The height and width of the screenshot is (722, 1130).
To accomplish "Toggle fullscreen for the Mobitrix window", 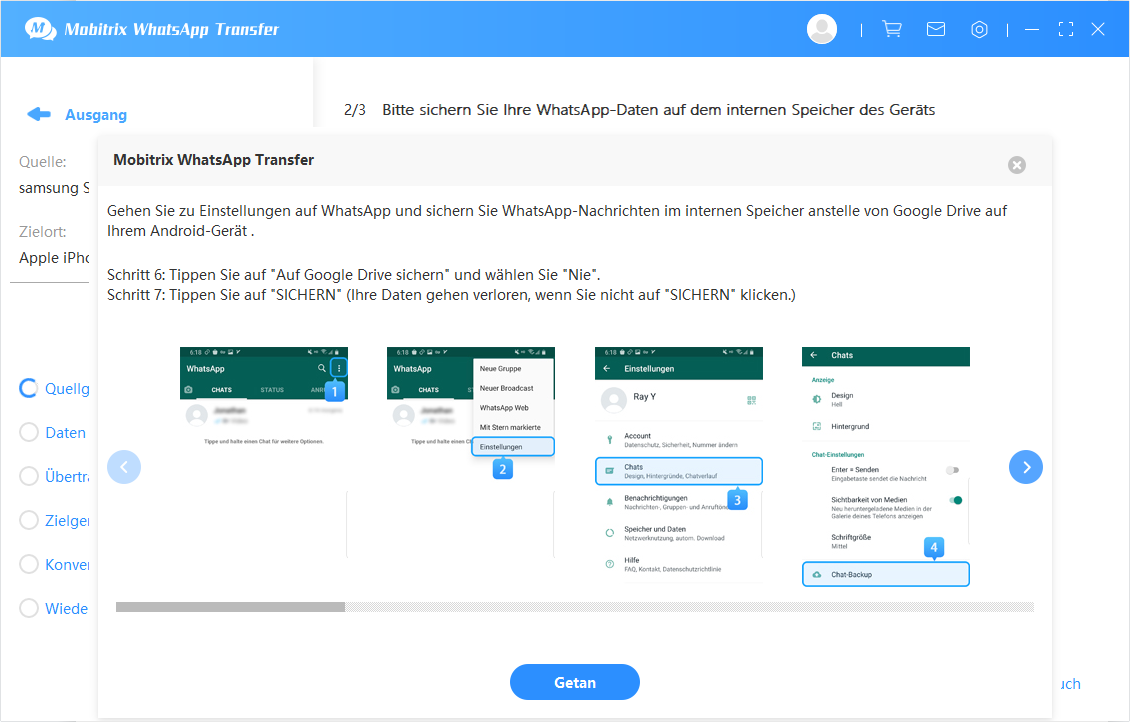I will pos(1066,30).
